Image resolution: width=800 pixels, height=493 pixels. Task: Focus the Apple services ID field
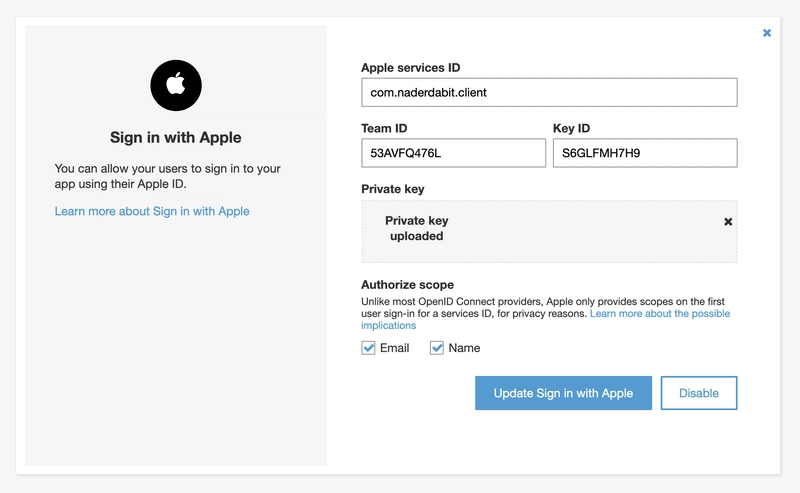point(549,92)
